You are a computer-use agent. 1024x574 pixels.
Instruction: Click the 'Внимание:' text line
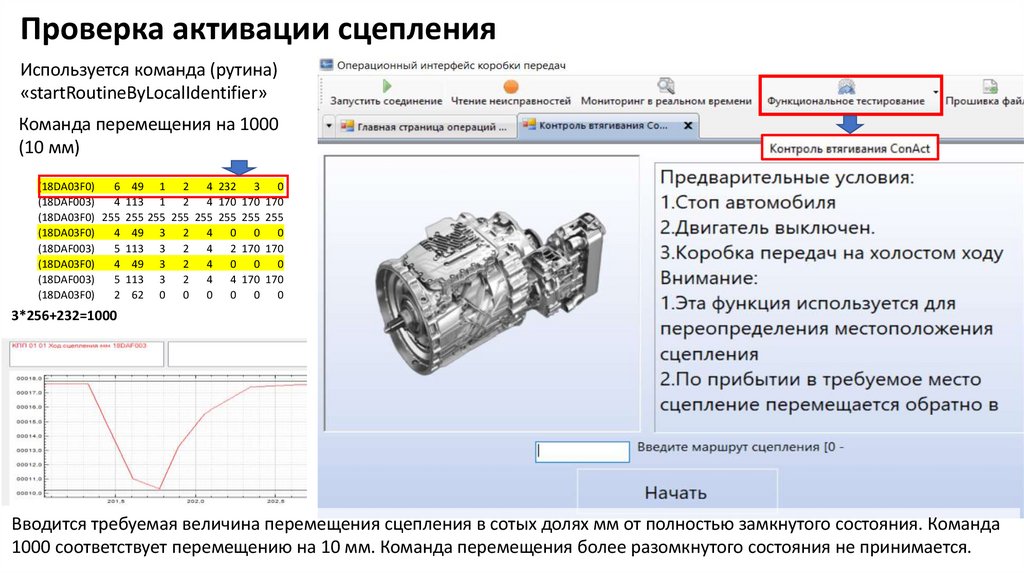click(709, 278)
